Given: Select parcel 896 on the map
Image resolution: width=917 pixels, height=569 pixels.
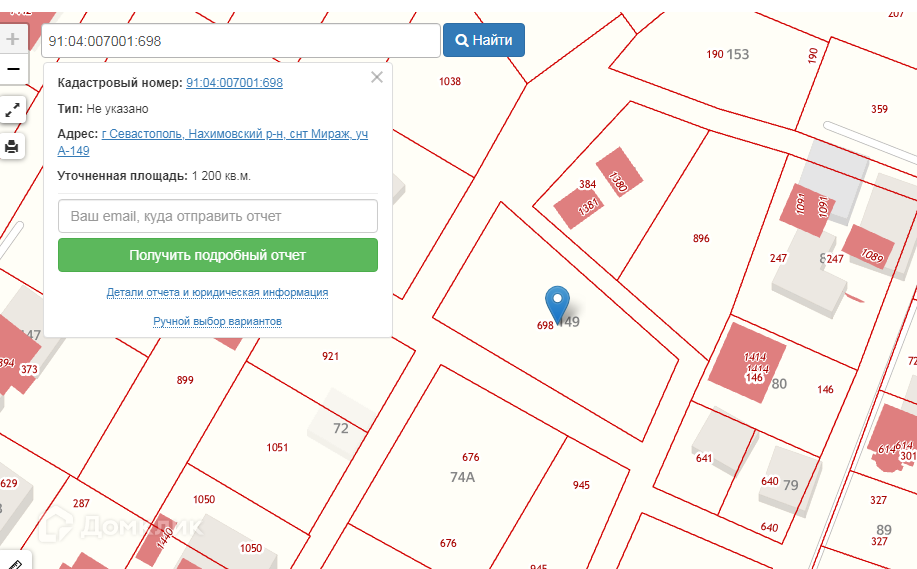Looking at the screenshot, I should (700, 238).
